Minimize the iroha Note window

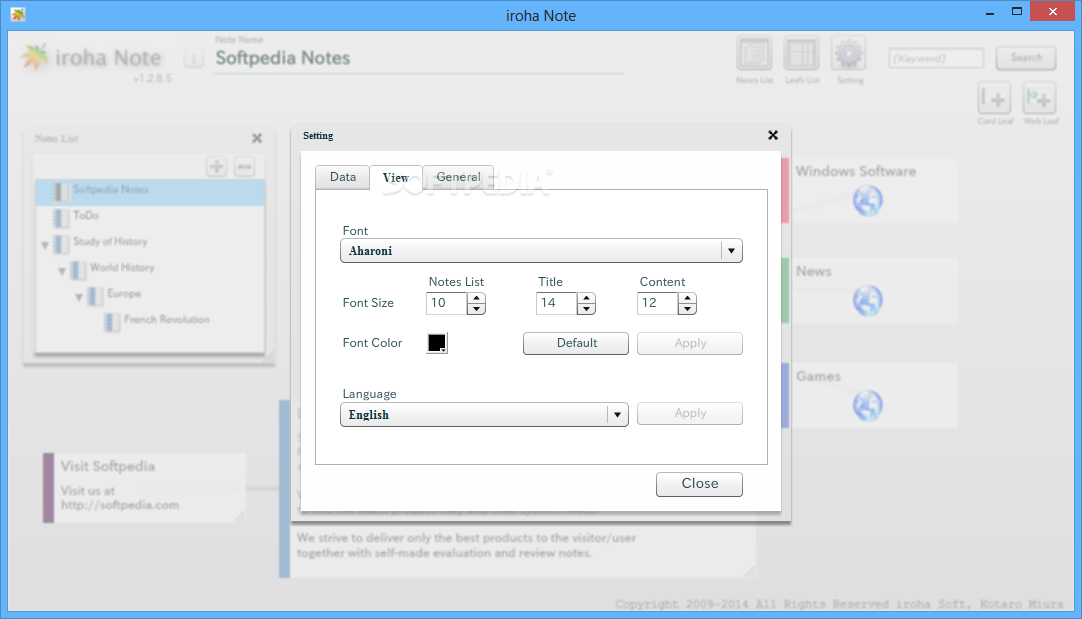pyautogui.click(x=990, y=12)
